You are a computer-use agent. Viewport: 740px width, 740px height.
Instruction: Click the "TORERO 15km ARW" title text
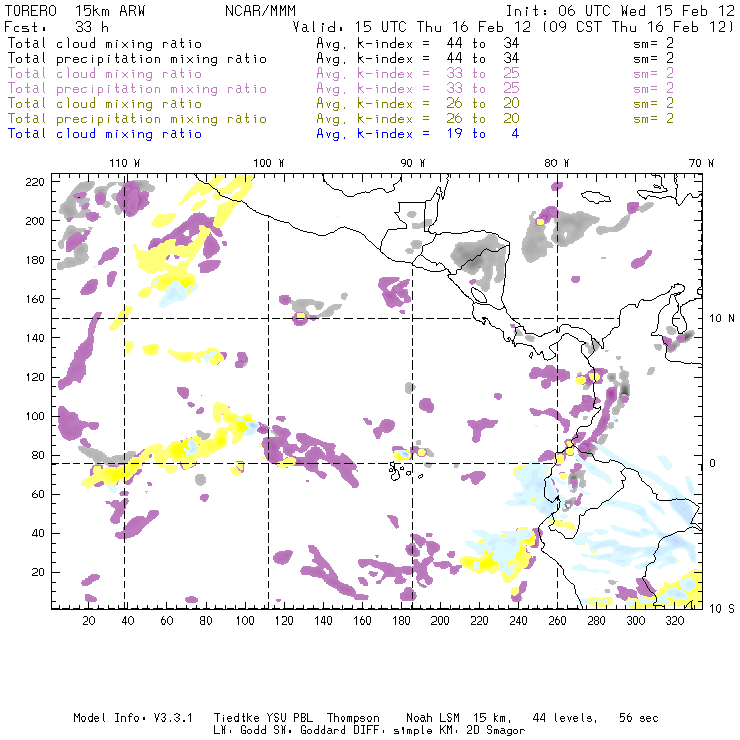[75, 11]
